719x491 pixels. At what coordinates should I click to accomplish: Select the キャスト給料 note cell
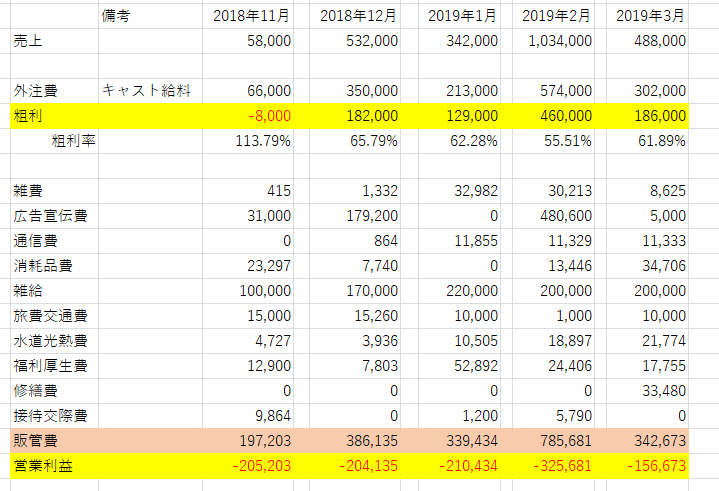[146, 91]
